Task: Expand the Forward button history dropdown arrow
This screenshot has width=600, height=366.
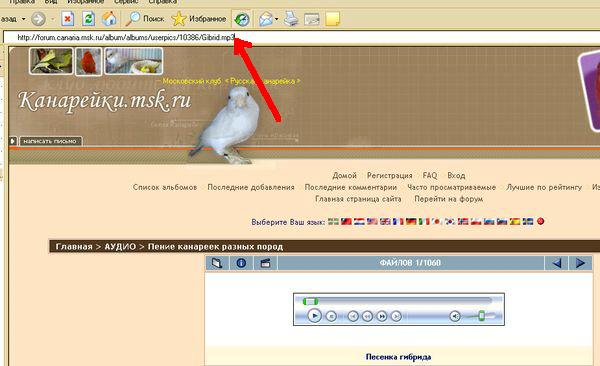Action: (x=52, y=19)
